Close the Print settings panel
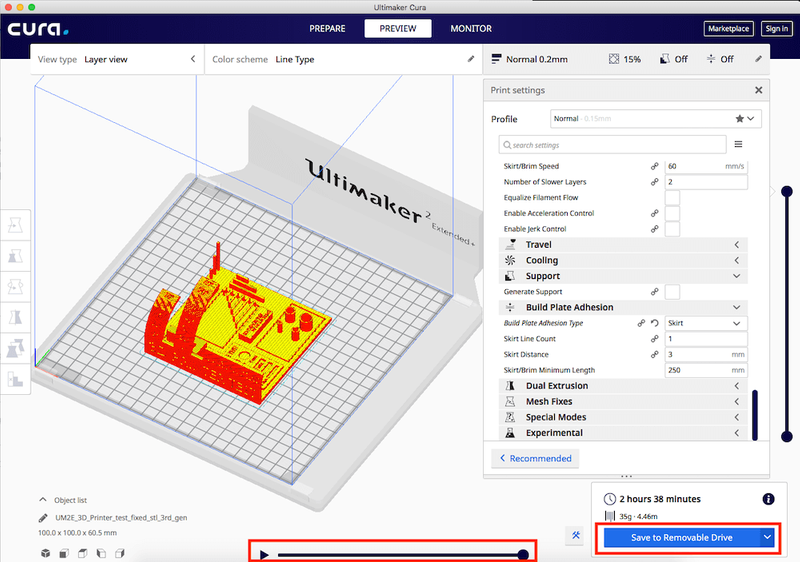 click(x=758, y=90)
